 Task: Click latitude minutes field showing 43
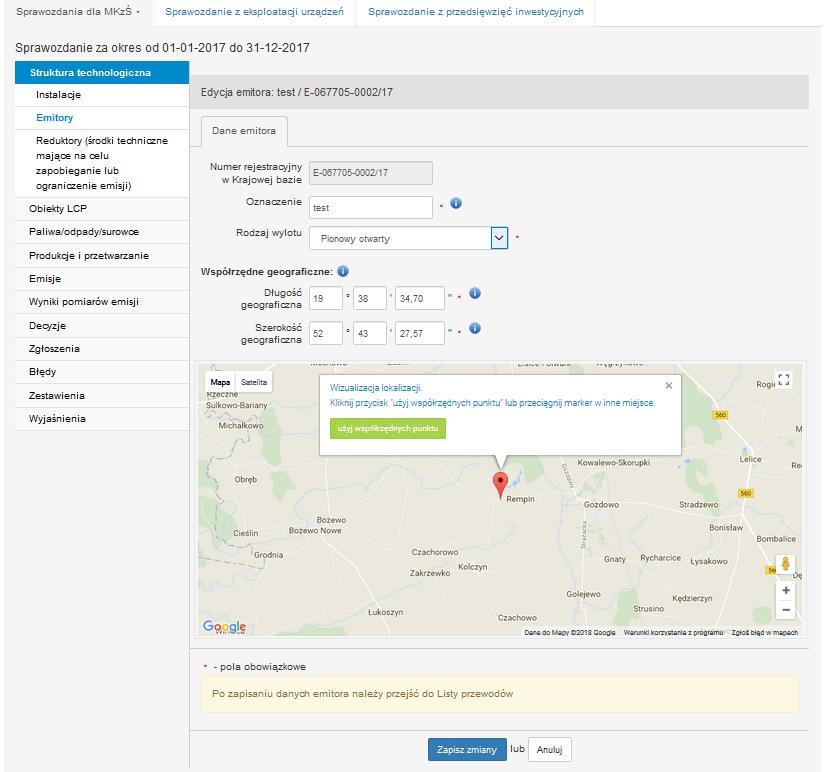click(x=370, y=333)
